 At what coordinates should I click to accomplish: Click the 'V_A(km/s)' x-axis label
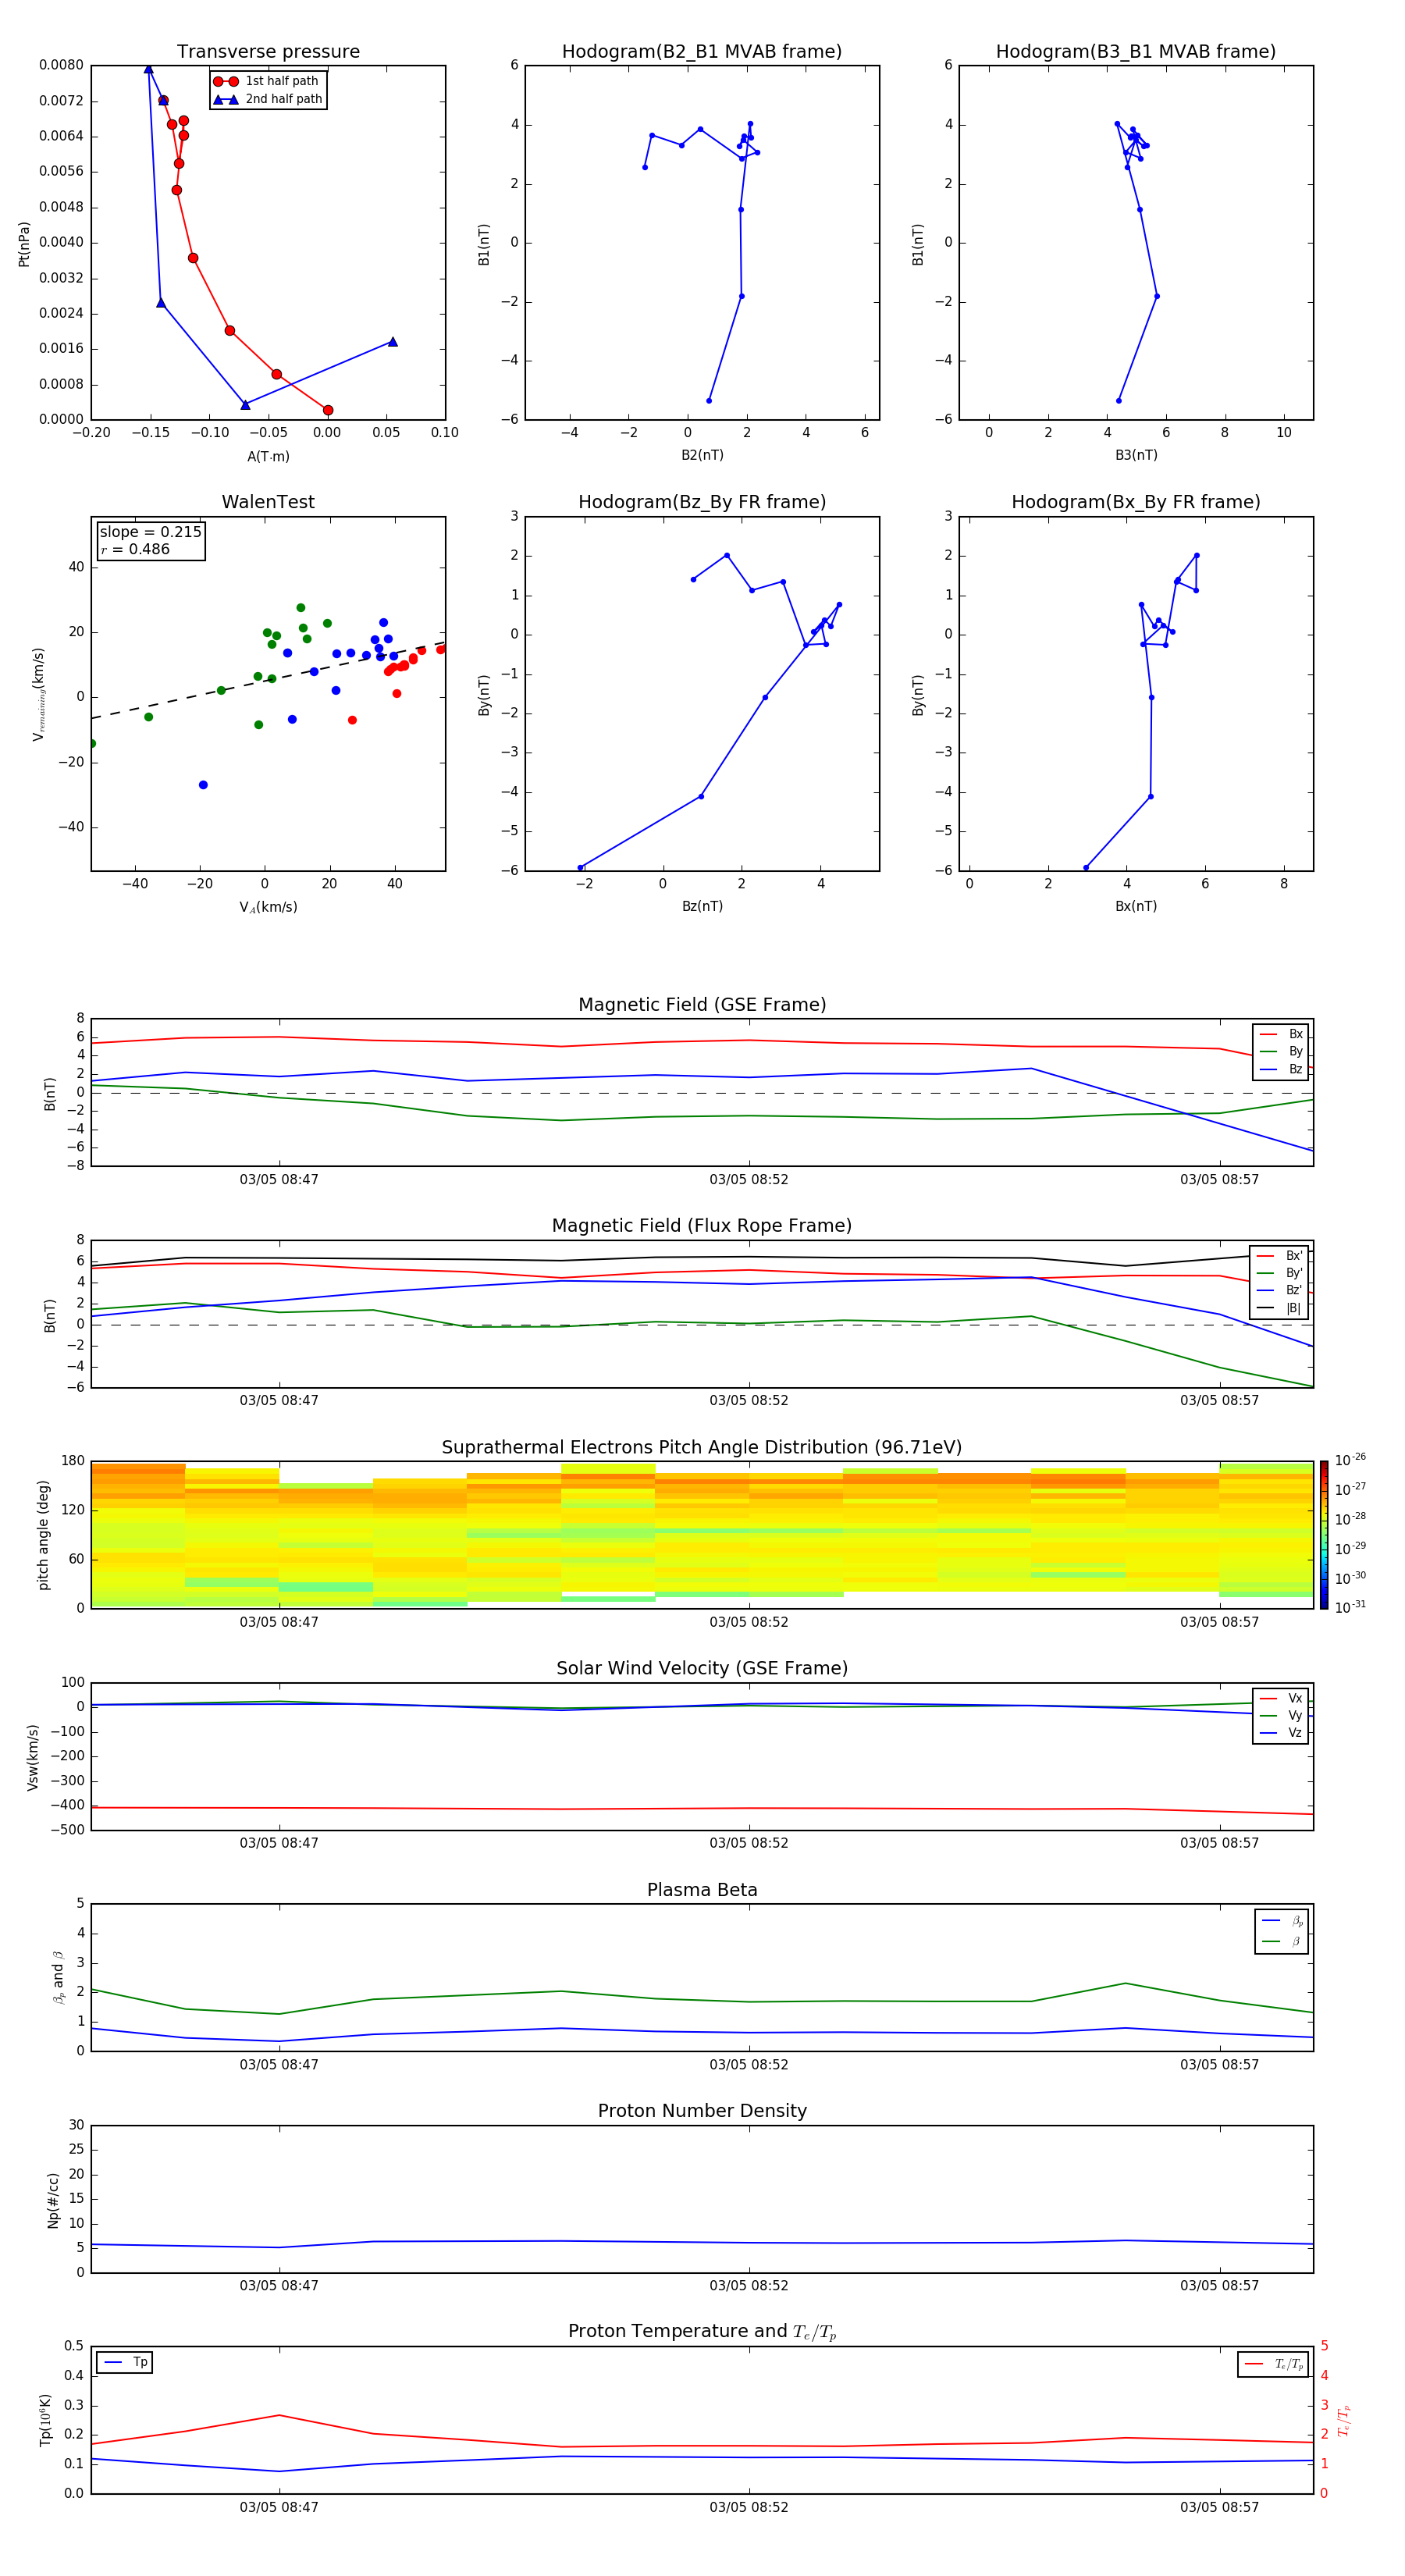click(x=268, y=907)
